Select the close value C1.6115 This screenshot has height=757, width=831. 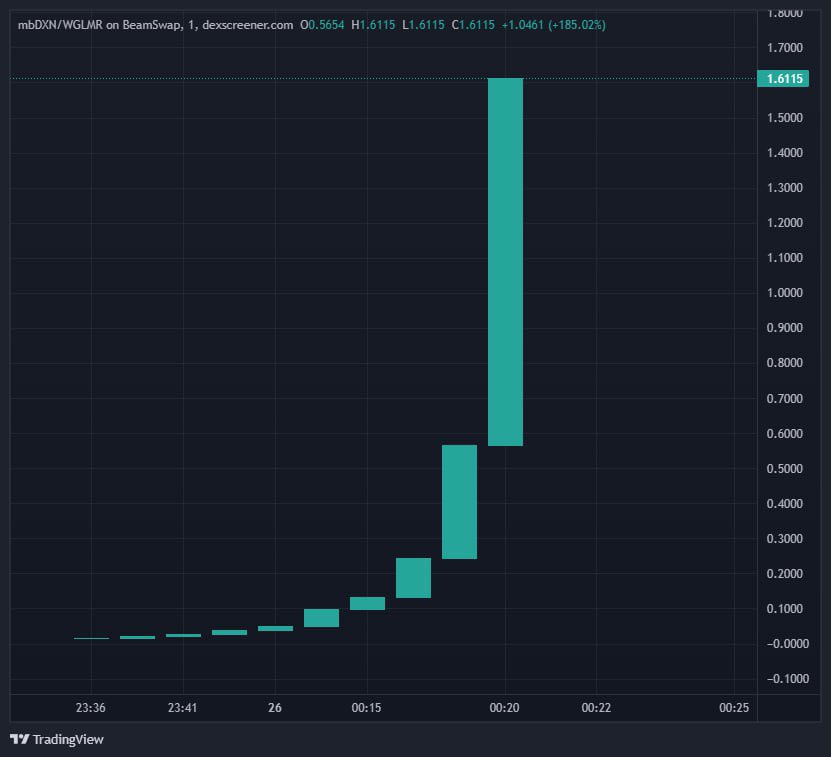[473, 25]
